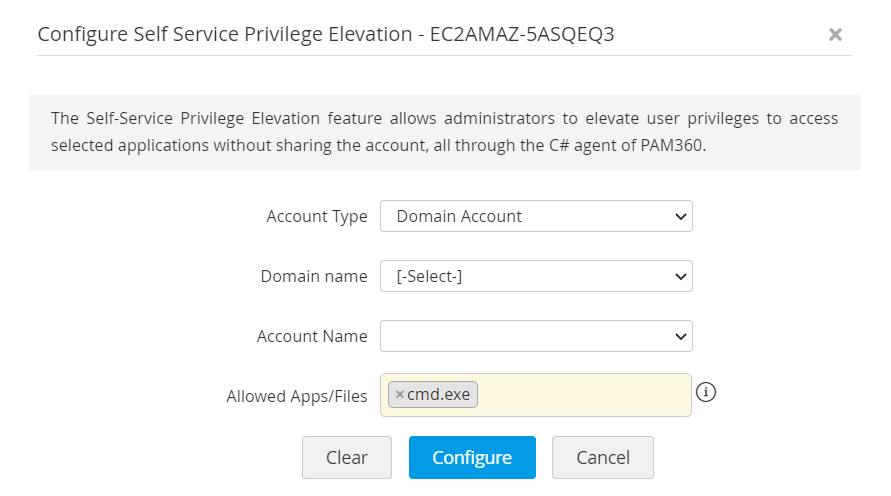This screenshot has width=891, height=496.
Task: Click the Account Name field label
Action: point(312,336)
